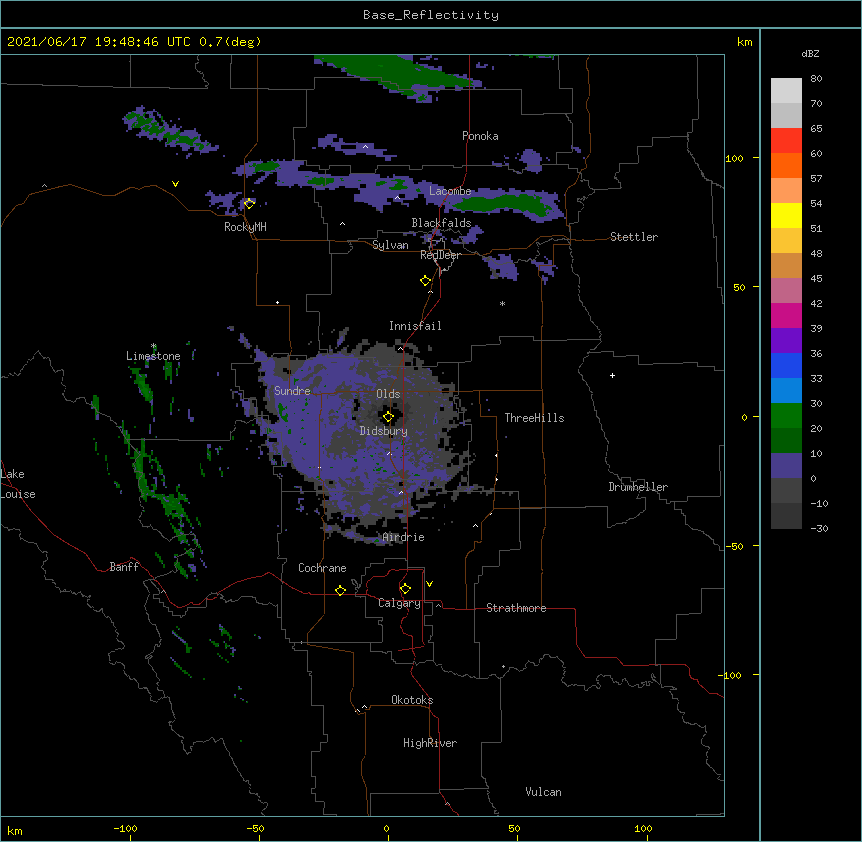Click the Sylvan label on the map

(390, 245)
